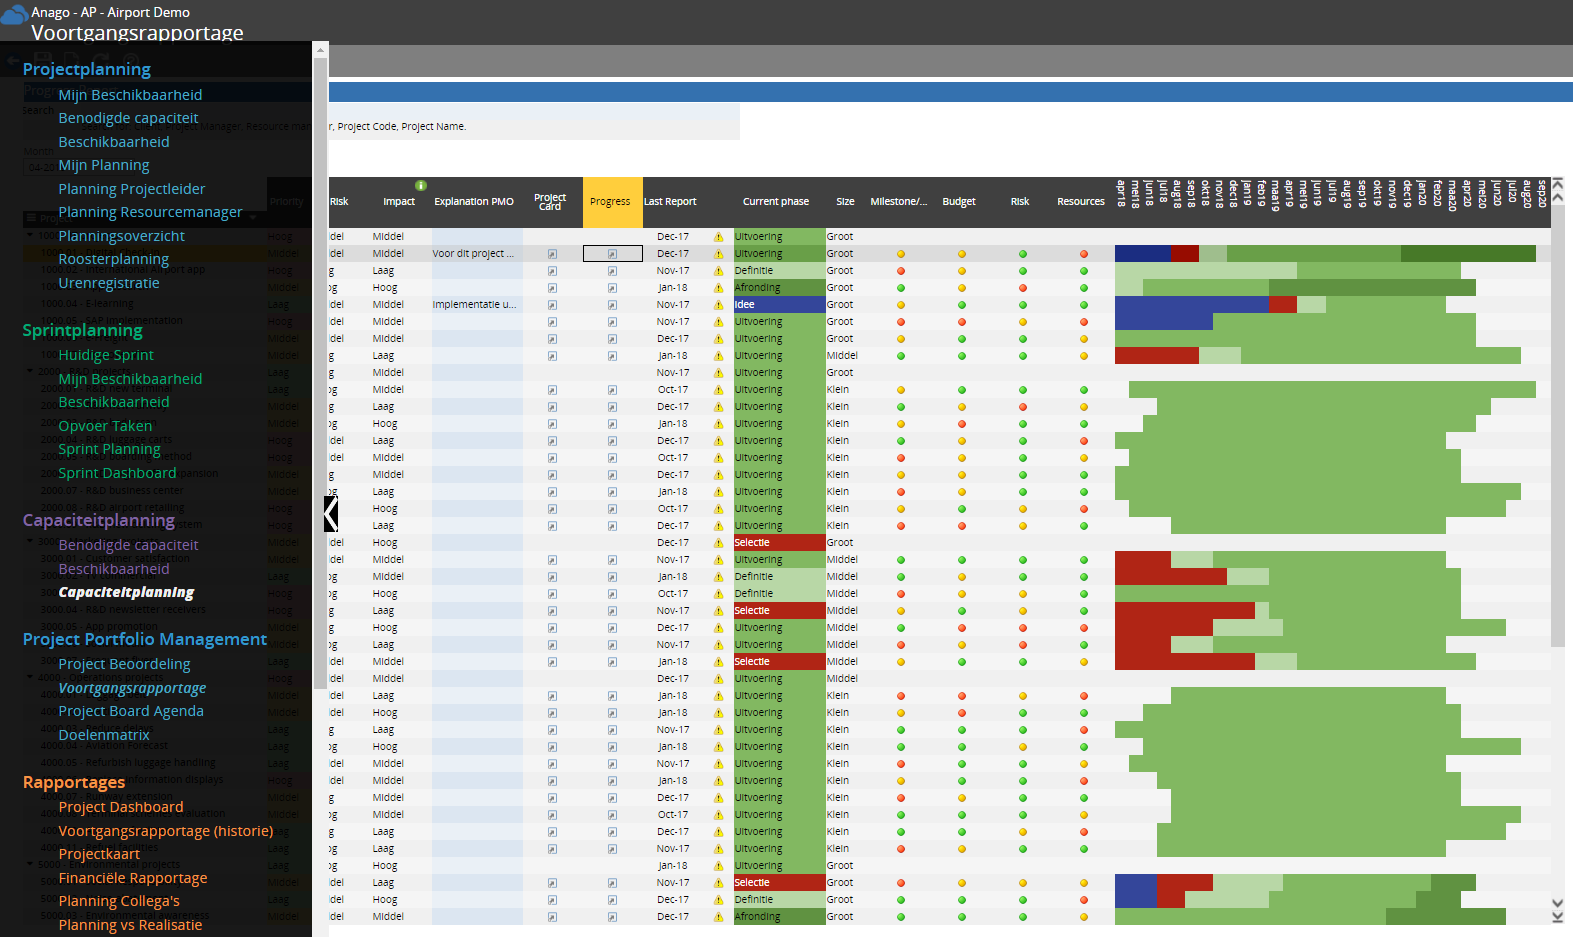
Task: Click the double-down scroll-to-bottom icon
Action: click(x=1557, y=915)
